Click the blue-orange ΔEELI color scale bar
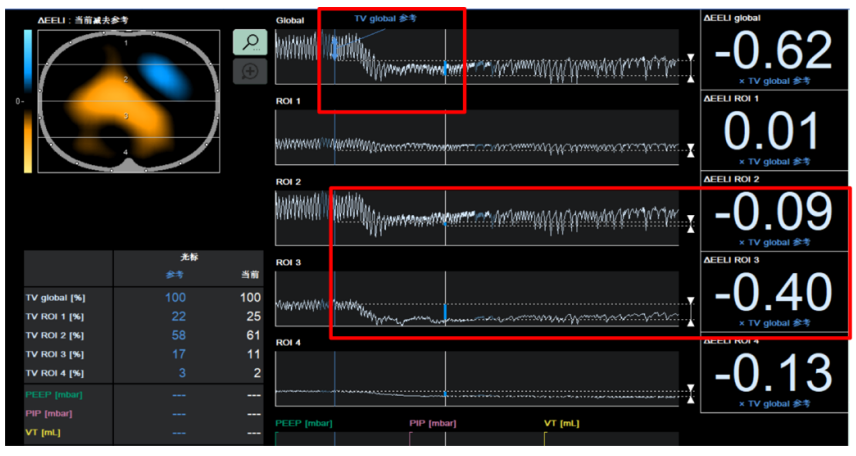 27,102
